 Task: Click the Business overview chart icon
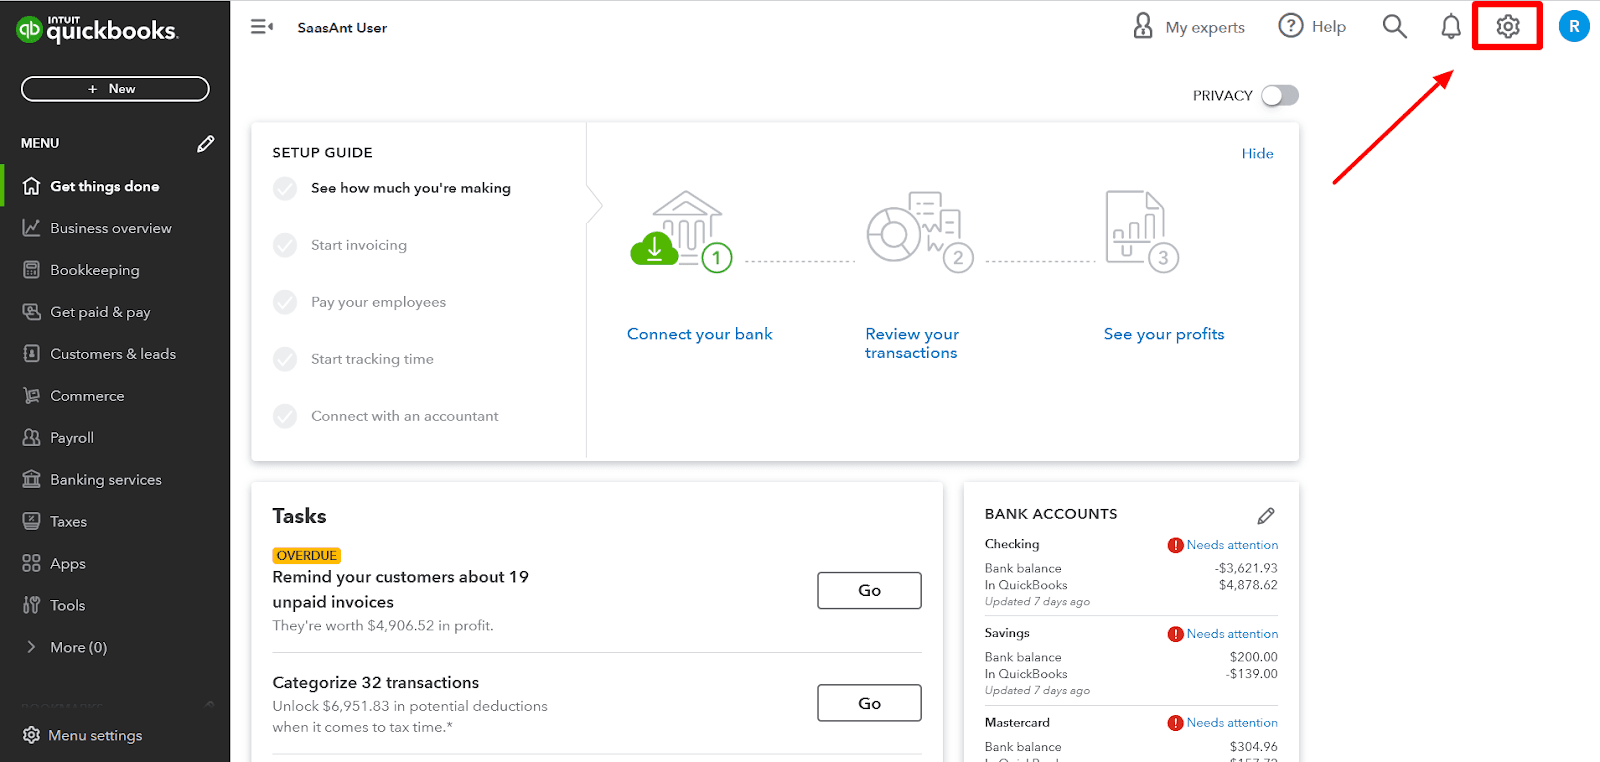click(x=32, y=228)
